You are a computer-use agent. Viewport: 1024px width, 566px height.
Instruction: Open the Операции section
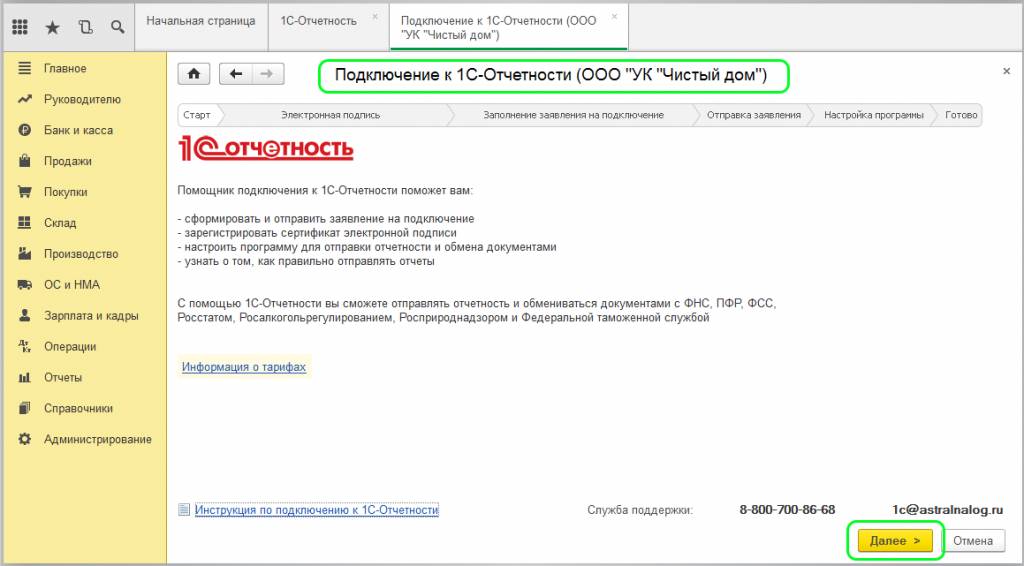(x=70, y=346)
